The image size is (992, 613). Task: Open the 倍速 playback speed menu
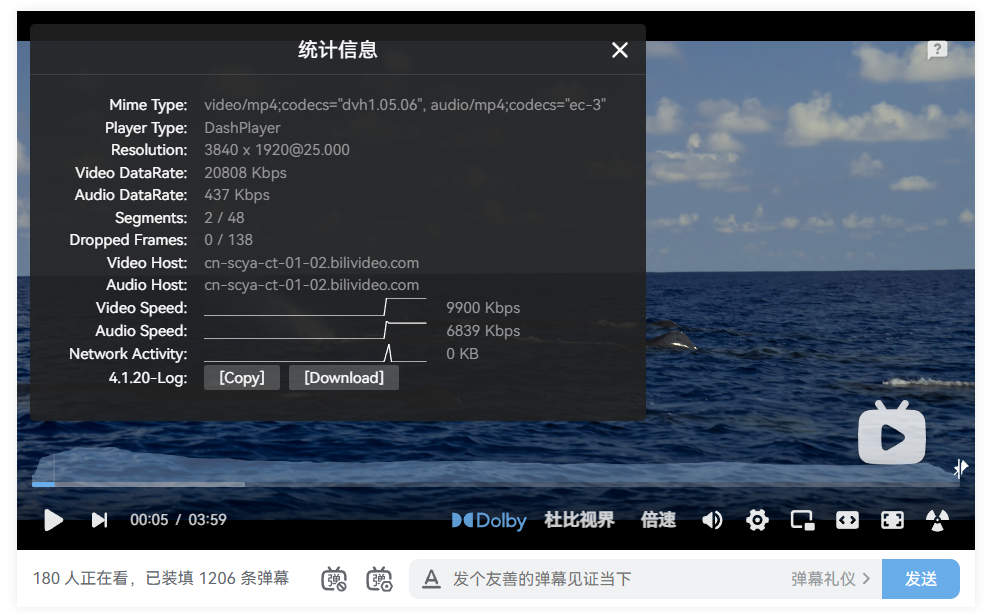click(x=657, y=520)
